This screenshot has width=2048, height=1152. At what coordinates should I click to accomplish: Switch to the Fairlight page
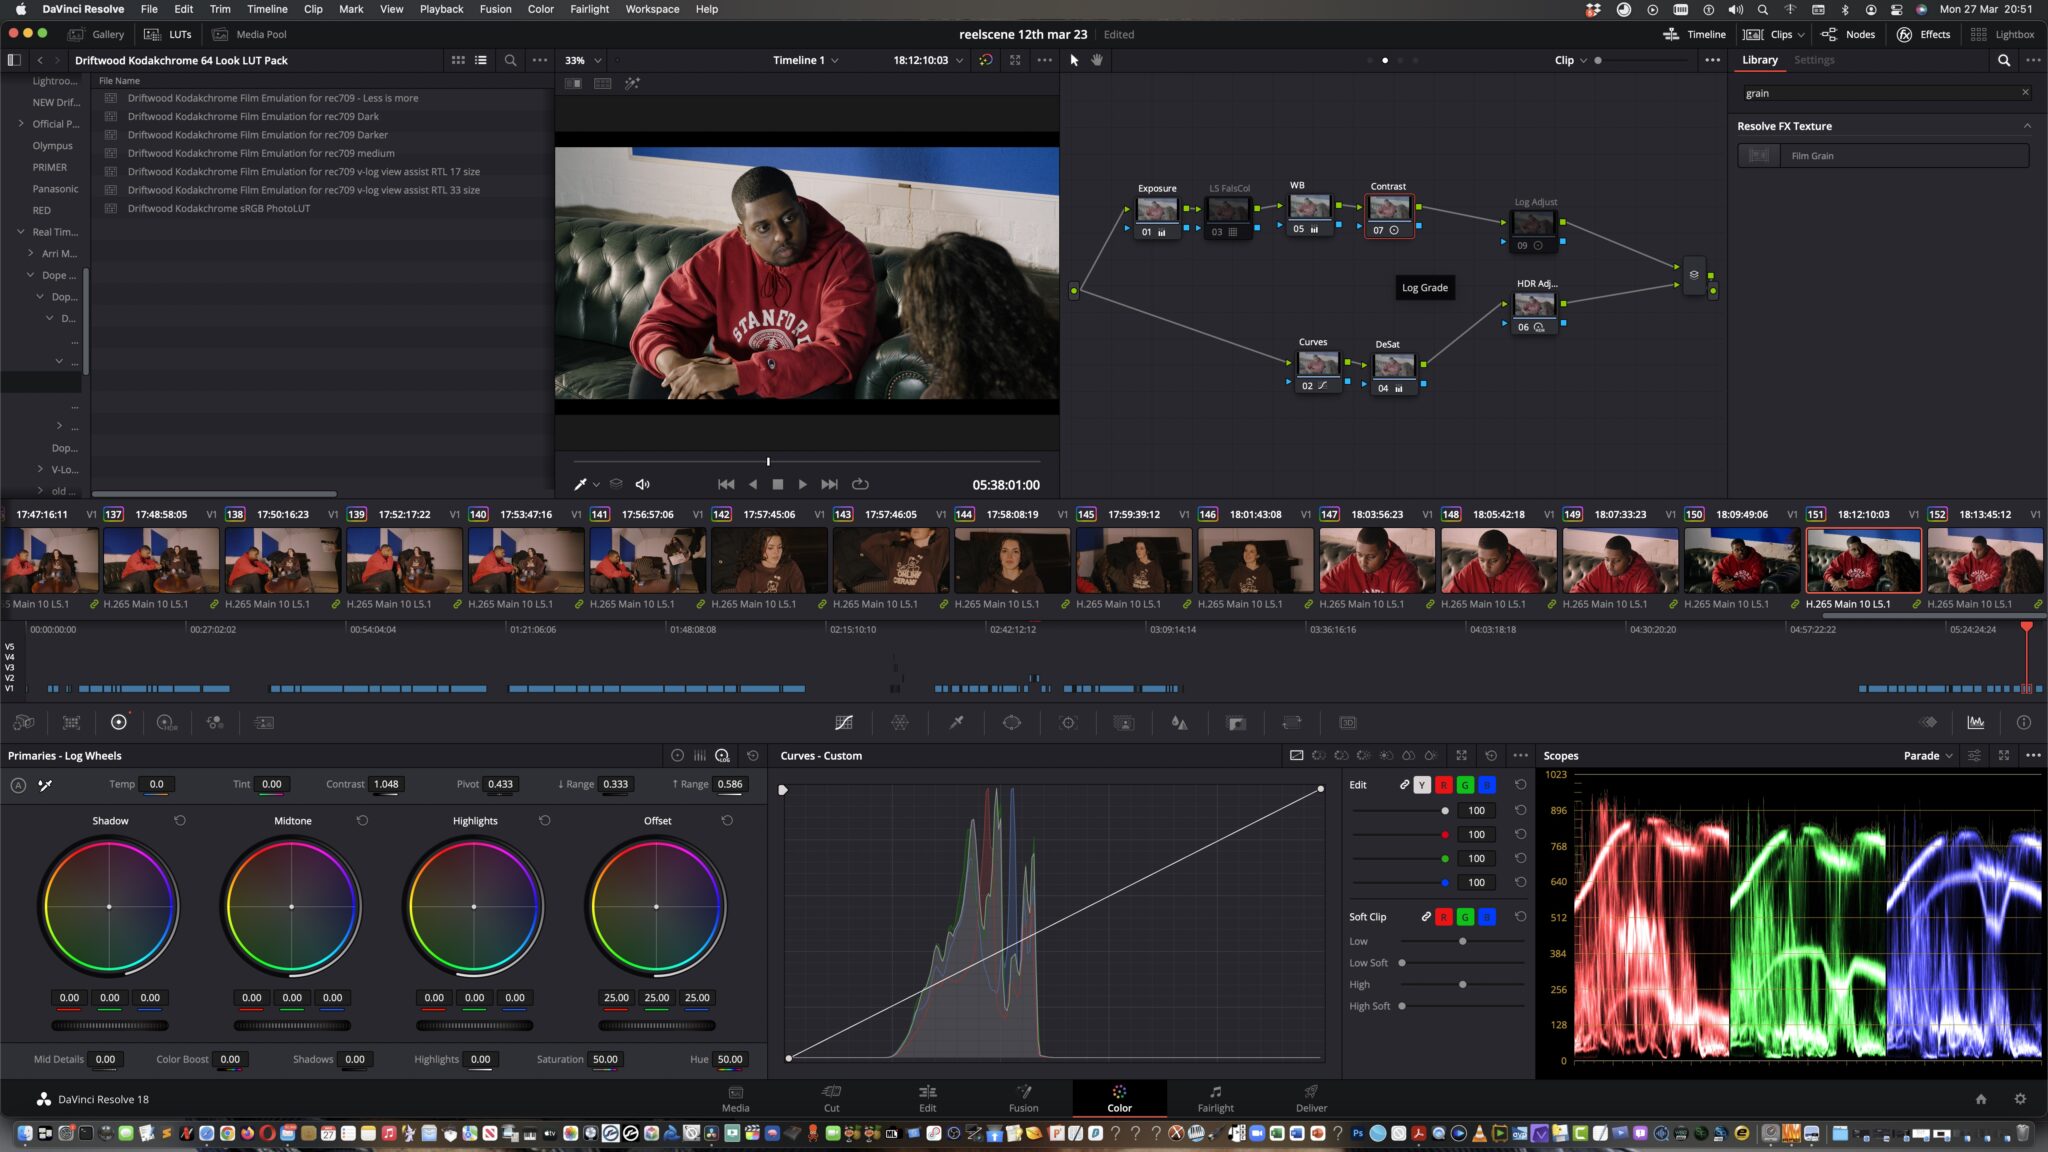click(1216, 1098)
